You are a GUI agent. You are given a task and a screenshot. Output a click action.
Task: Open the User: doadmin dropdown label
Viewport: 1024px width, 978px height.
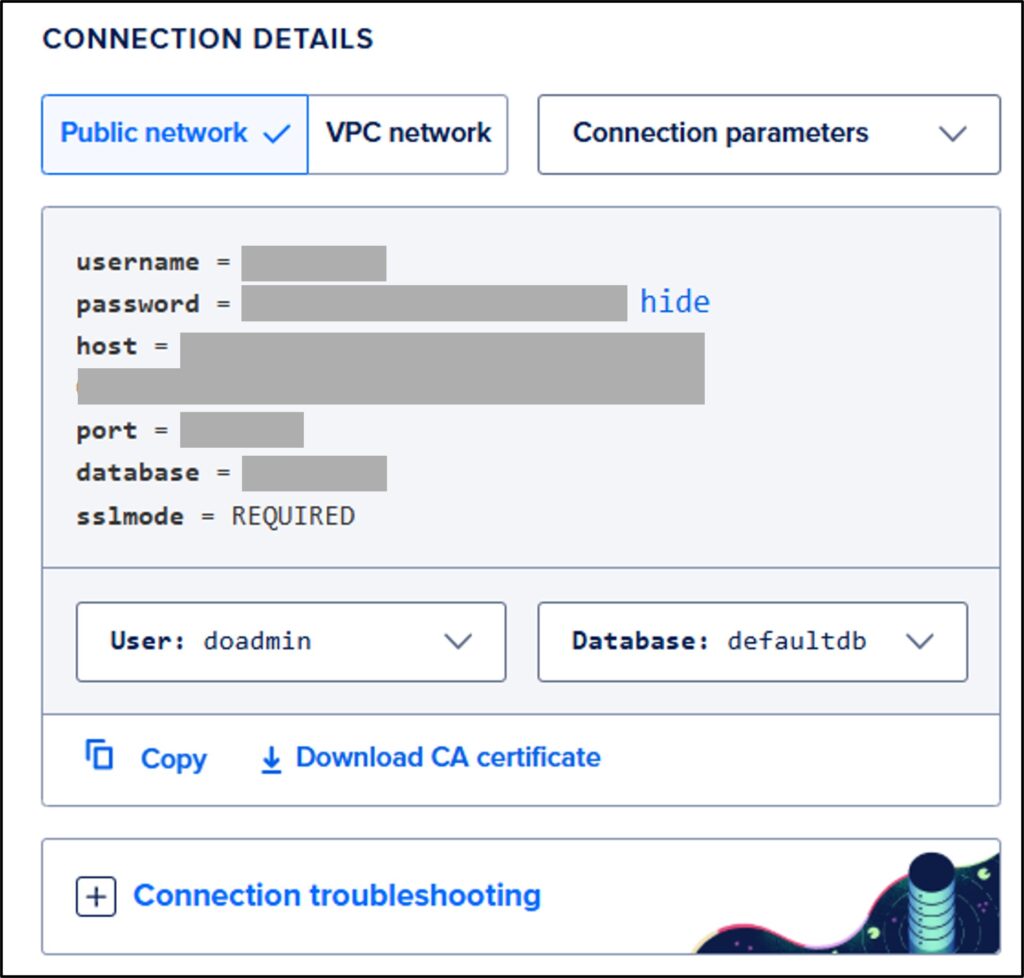coord(211,642)
